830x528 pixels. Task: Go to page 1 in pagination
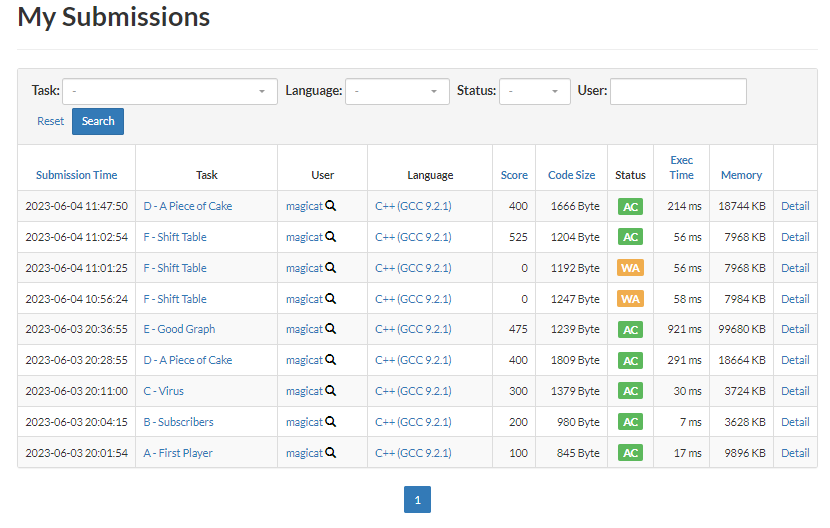pos(417,499)
